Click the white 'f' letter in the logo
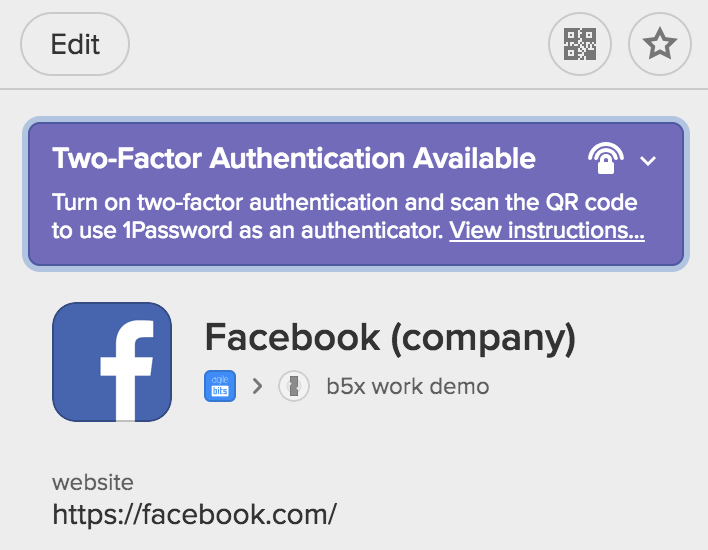Image resolution: width=708 pixels, height=550 pixels. click(126, 370)
